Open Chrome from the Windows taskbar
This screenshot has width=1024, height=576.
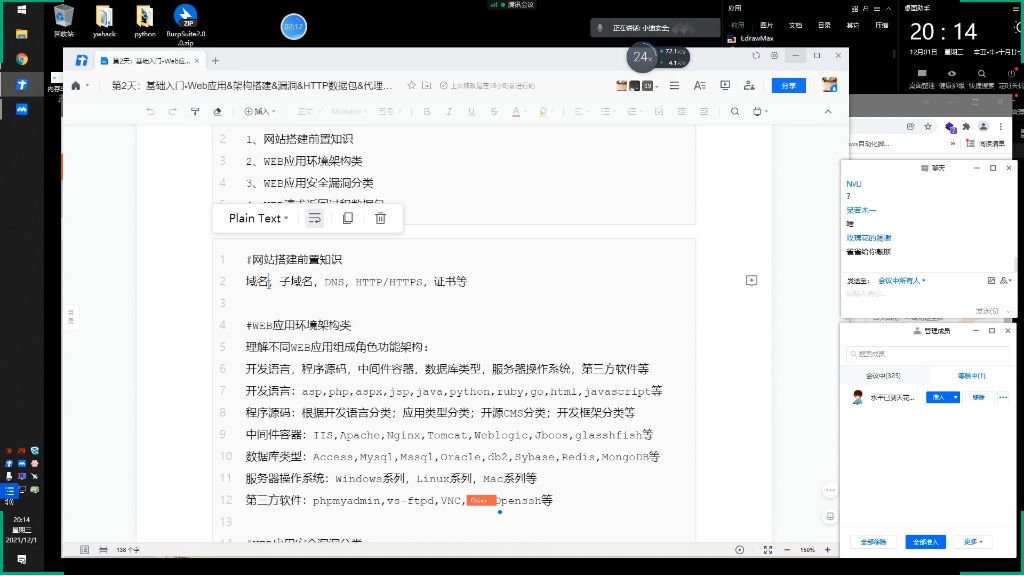(x=22, y=59)
